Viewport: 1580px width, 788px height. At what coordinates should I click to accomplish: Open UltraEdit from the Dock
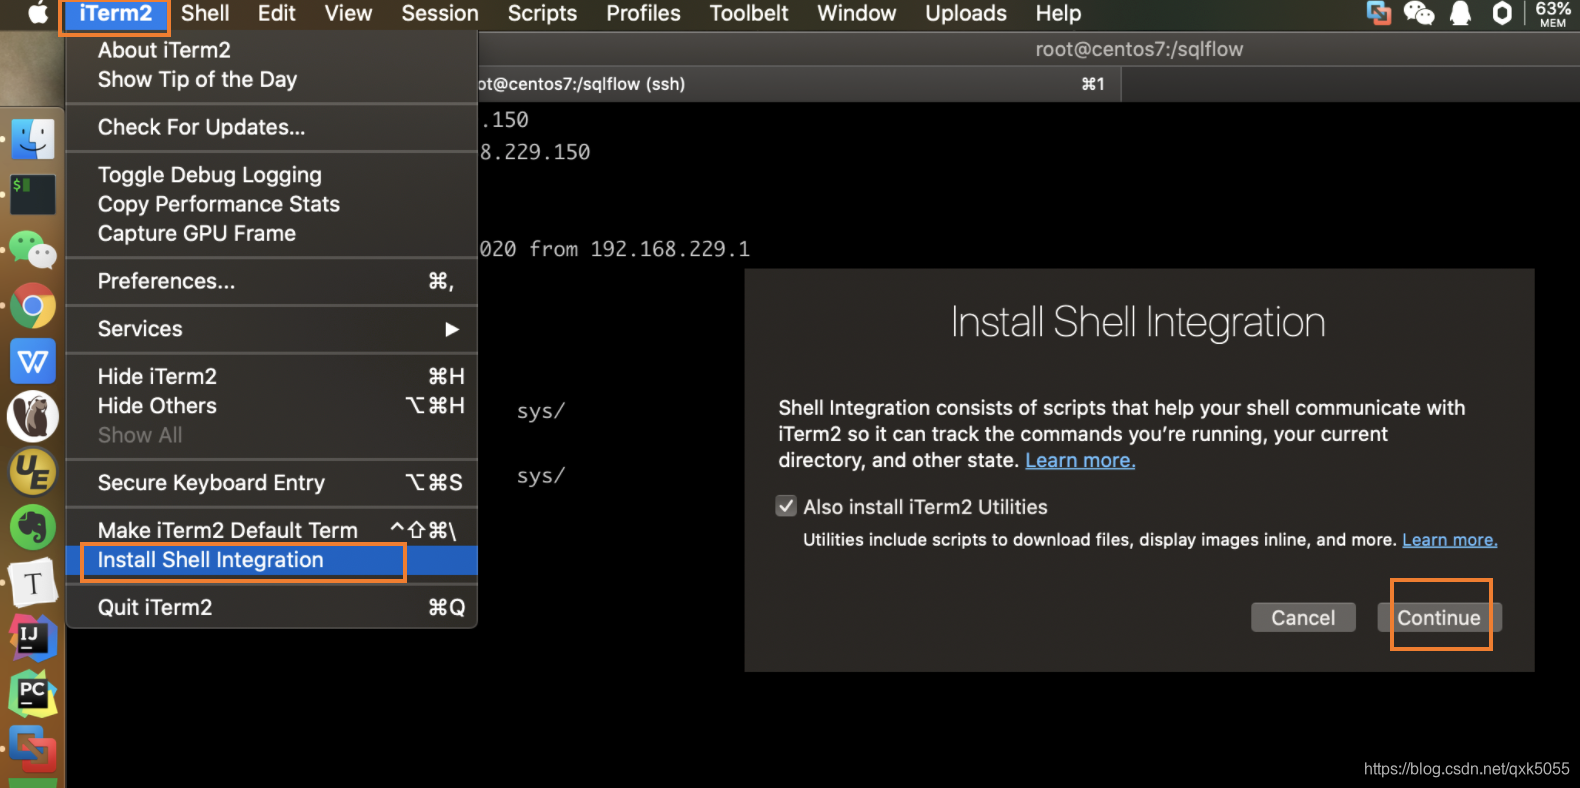point(33,472)
